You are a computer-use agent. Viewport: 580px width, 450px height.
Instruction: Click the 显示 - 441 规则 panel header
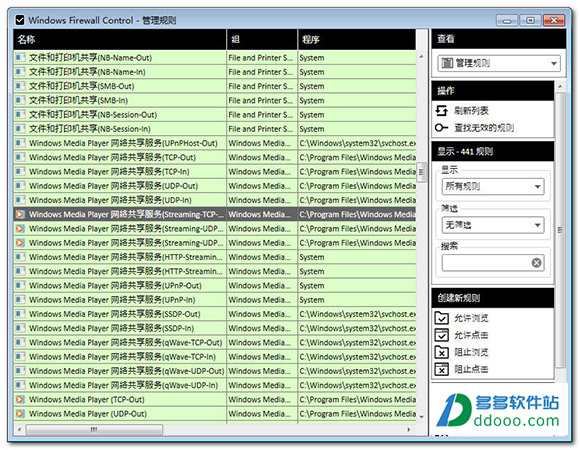click(x=493, y=151)
